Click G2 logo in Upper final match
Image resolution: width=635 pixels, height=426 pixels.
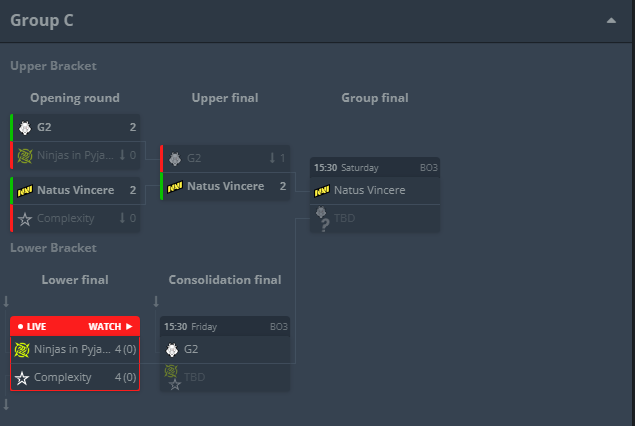pos(175,158)
